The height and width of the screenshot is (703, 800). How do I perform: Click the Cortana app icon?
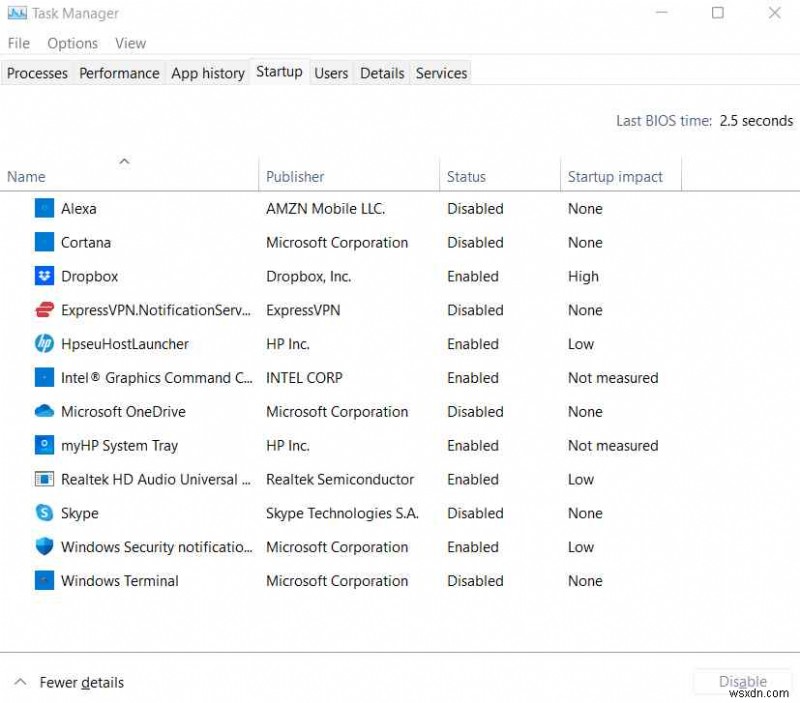[x=44, y=242]
